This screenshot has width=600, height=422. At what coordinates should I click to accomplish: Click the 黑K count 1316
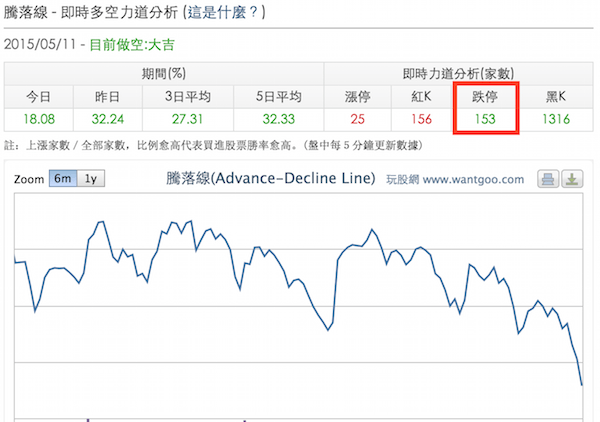coord(556,119)
